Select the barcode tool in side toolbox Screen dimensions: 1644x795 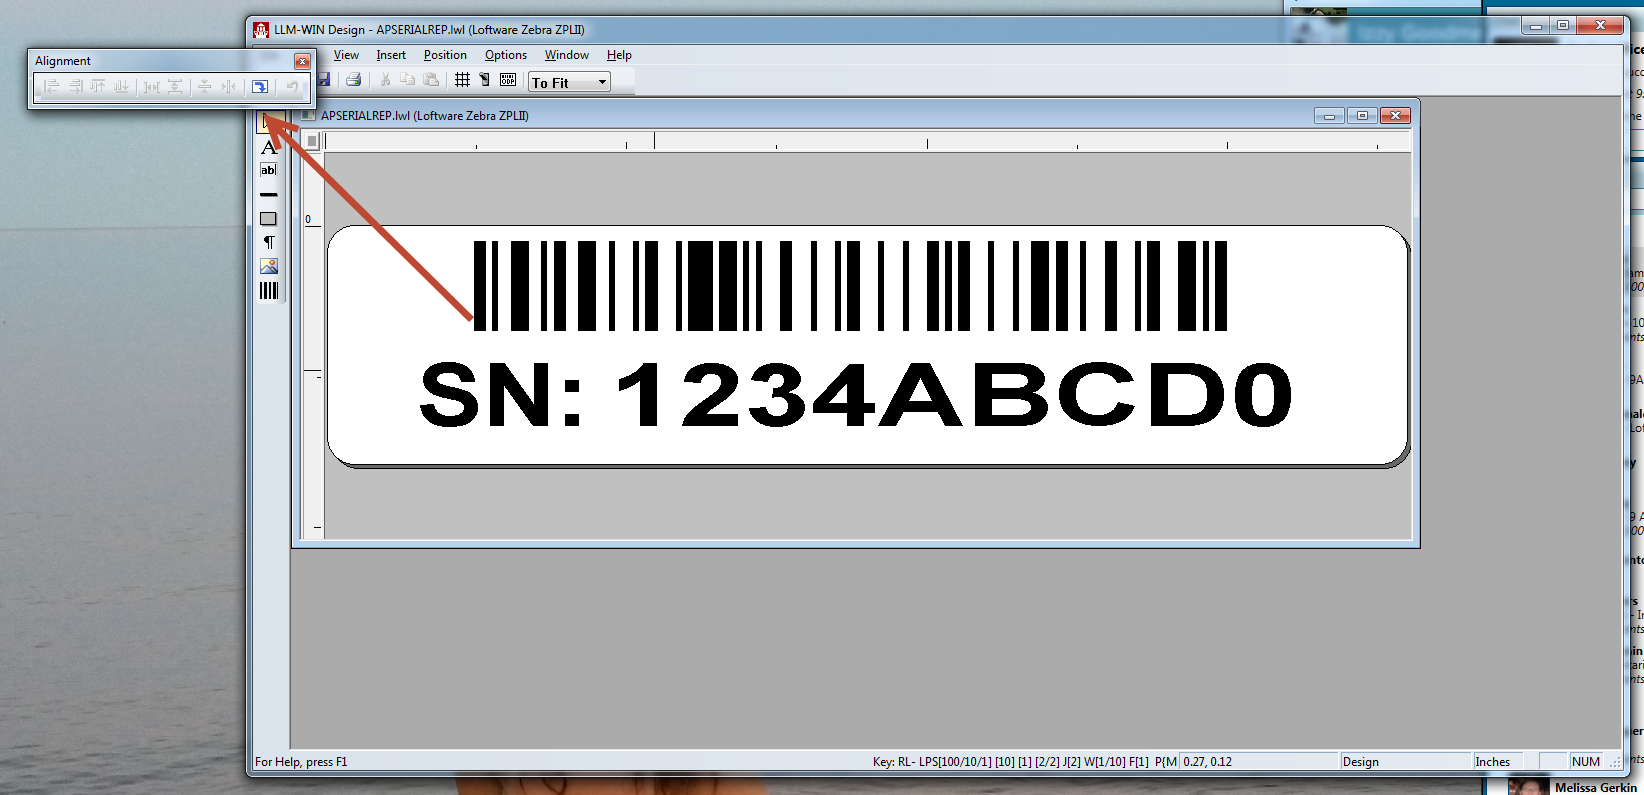pyautogui.click(x=268, y=290)
